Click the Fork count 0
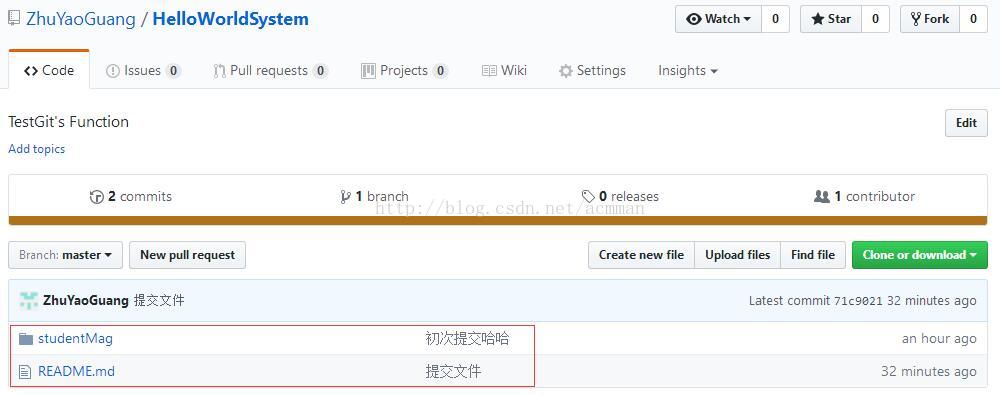This screenshot has width=1000, height=395. [x=973, y=19]
